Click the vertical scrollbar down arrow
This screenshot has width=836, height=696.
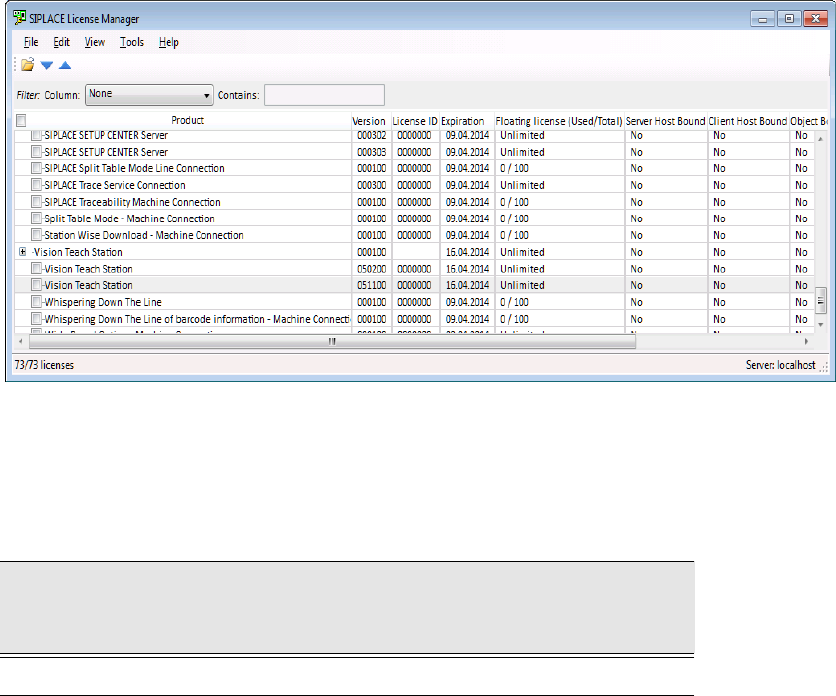click(822, 324)
